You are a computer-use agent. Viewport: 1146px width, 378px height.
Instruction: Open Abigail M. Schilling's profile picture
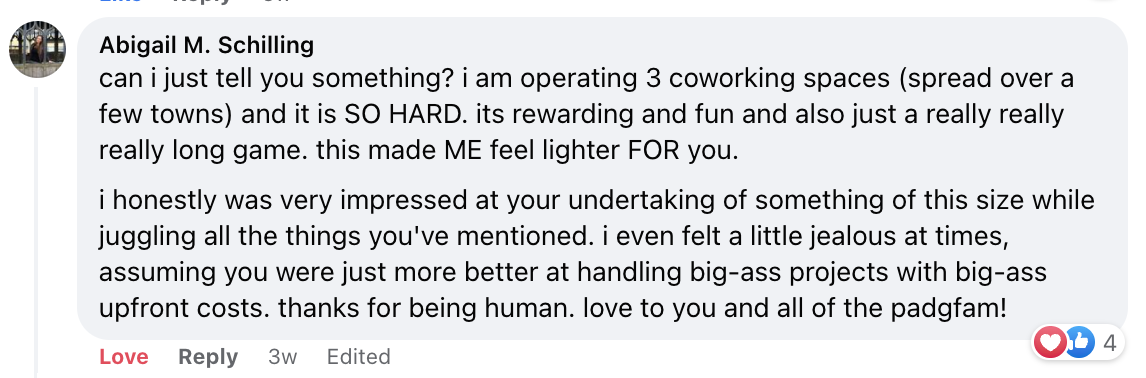[37, 49]
